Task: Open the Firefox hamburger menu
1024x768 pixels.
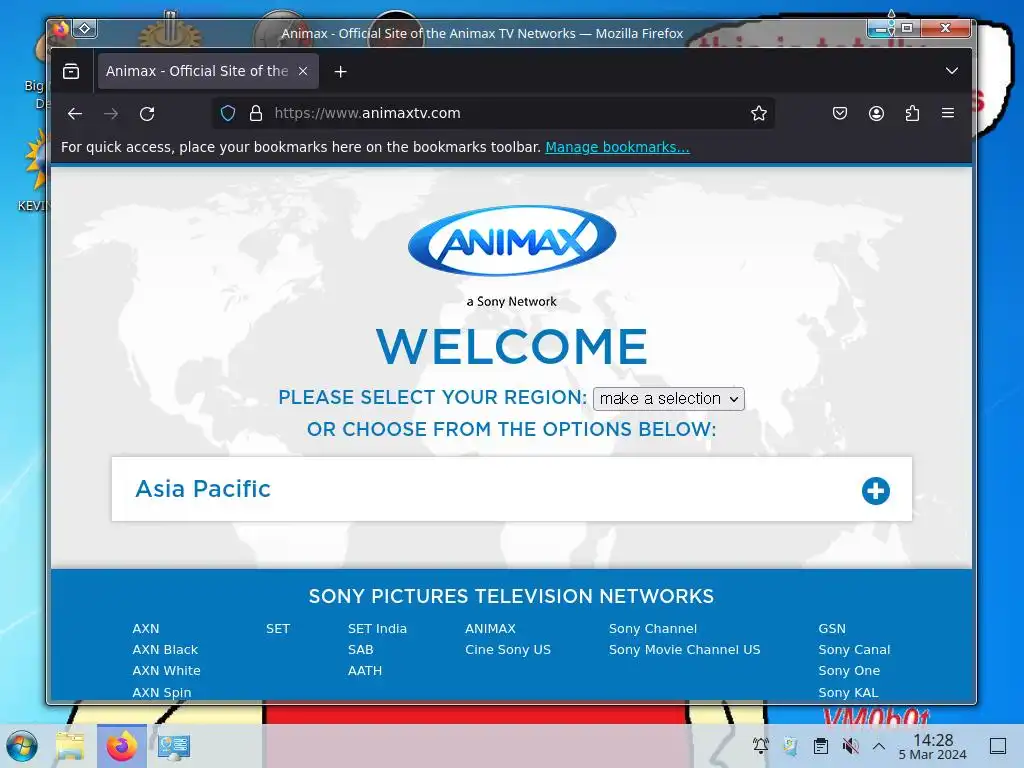Action: point(948,113)
